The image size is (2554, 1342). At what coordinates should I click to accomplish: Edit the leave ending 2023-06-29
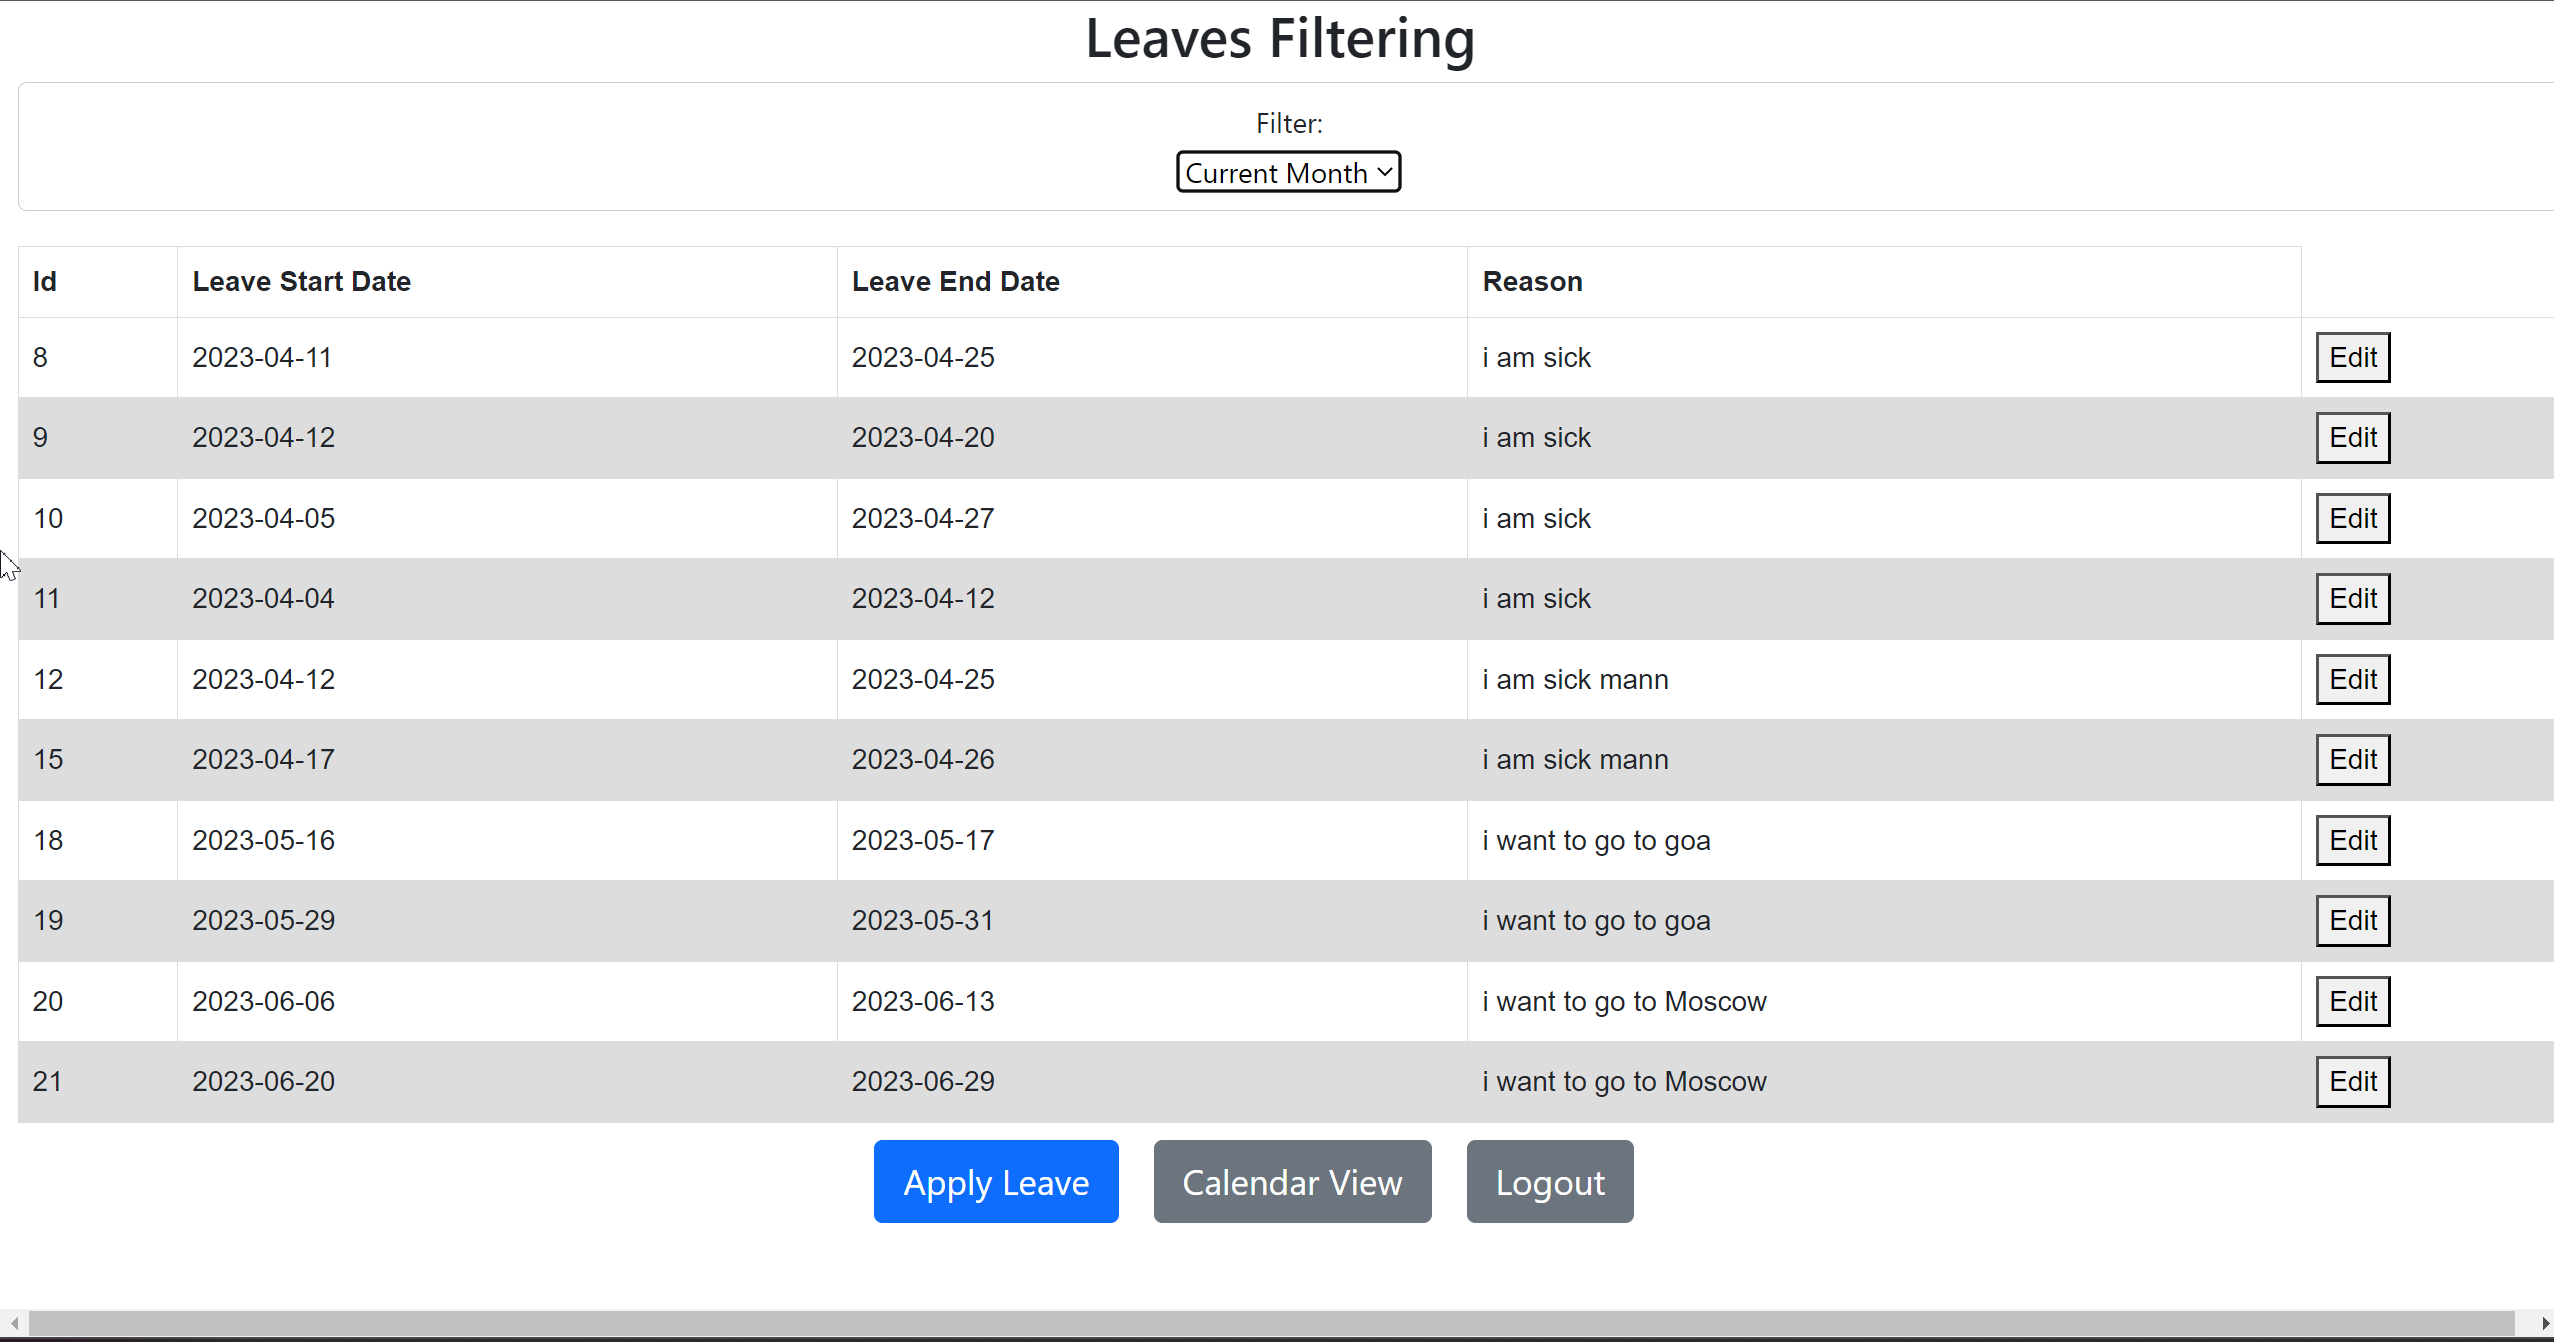(x=2352, y=1081)
